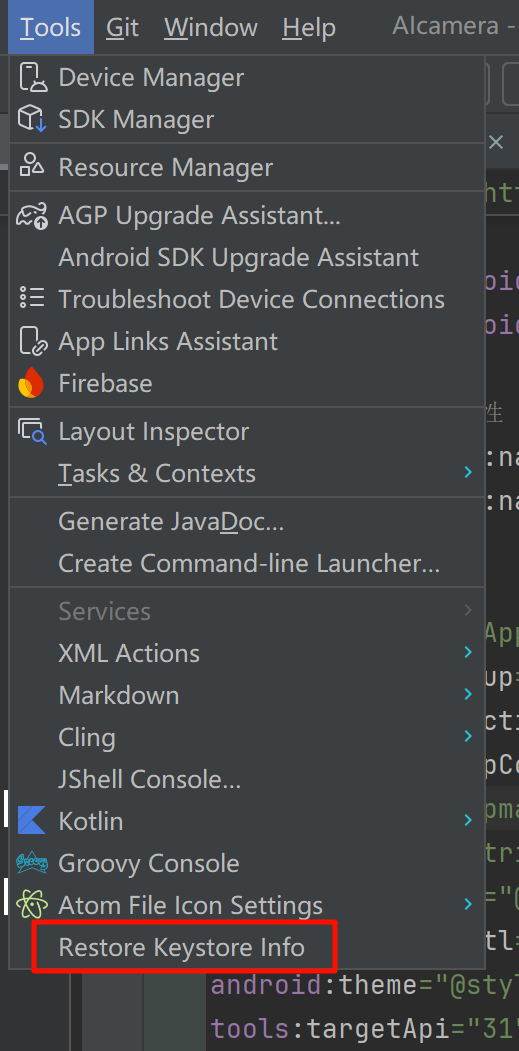This screenshot has height=1051, width=519.
Task: Expand the Tasks & Contexts submenu arrow
Action: (x=468, y=473)
